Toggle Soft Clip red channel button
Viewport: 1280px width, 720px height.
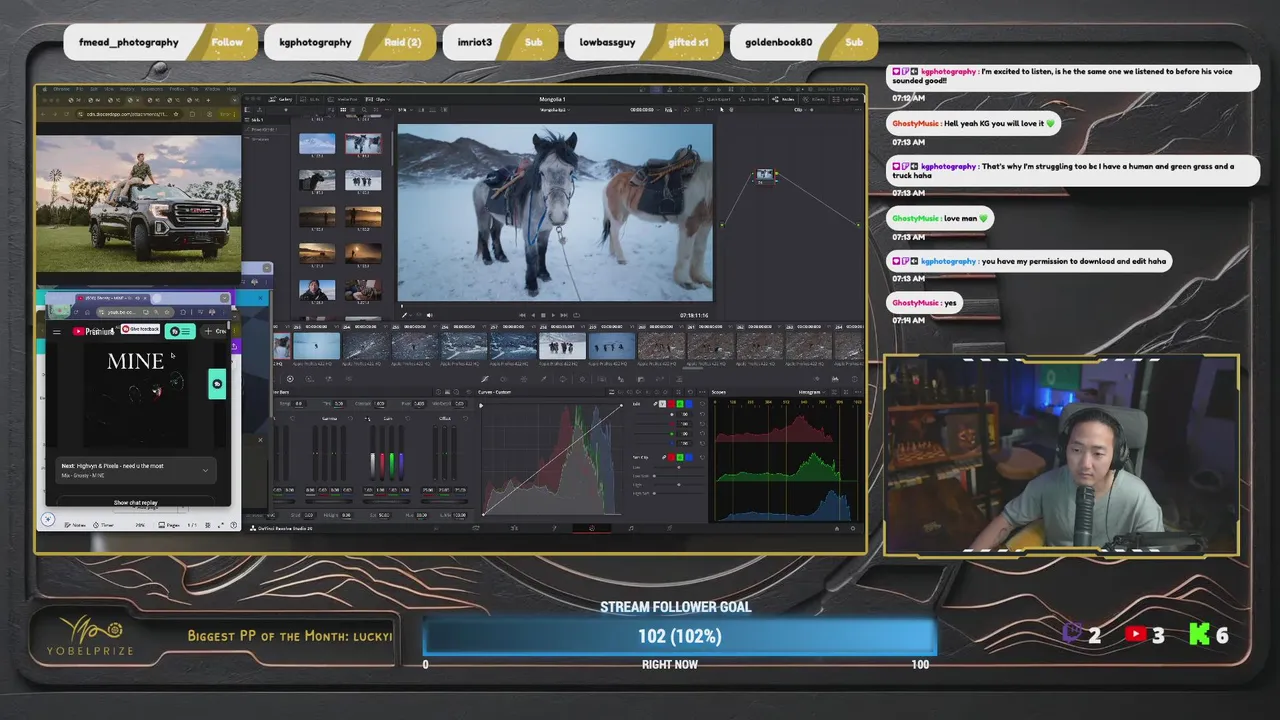pos(671,457)
